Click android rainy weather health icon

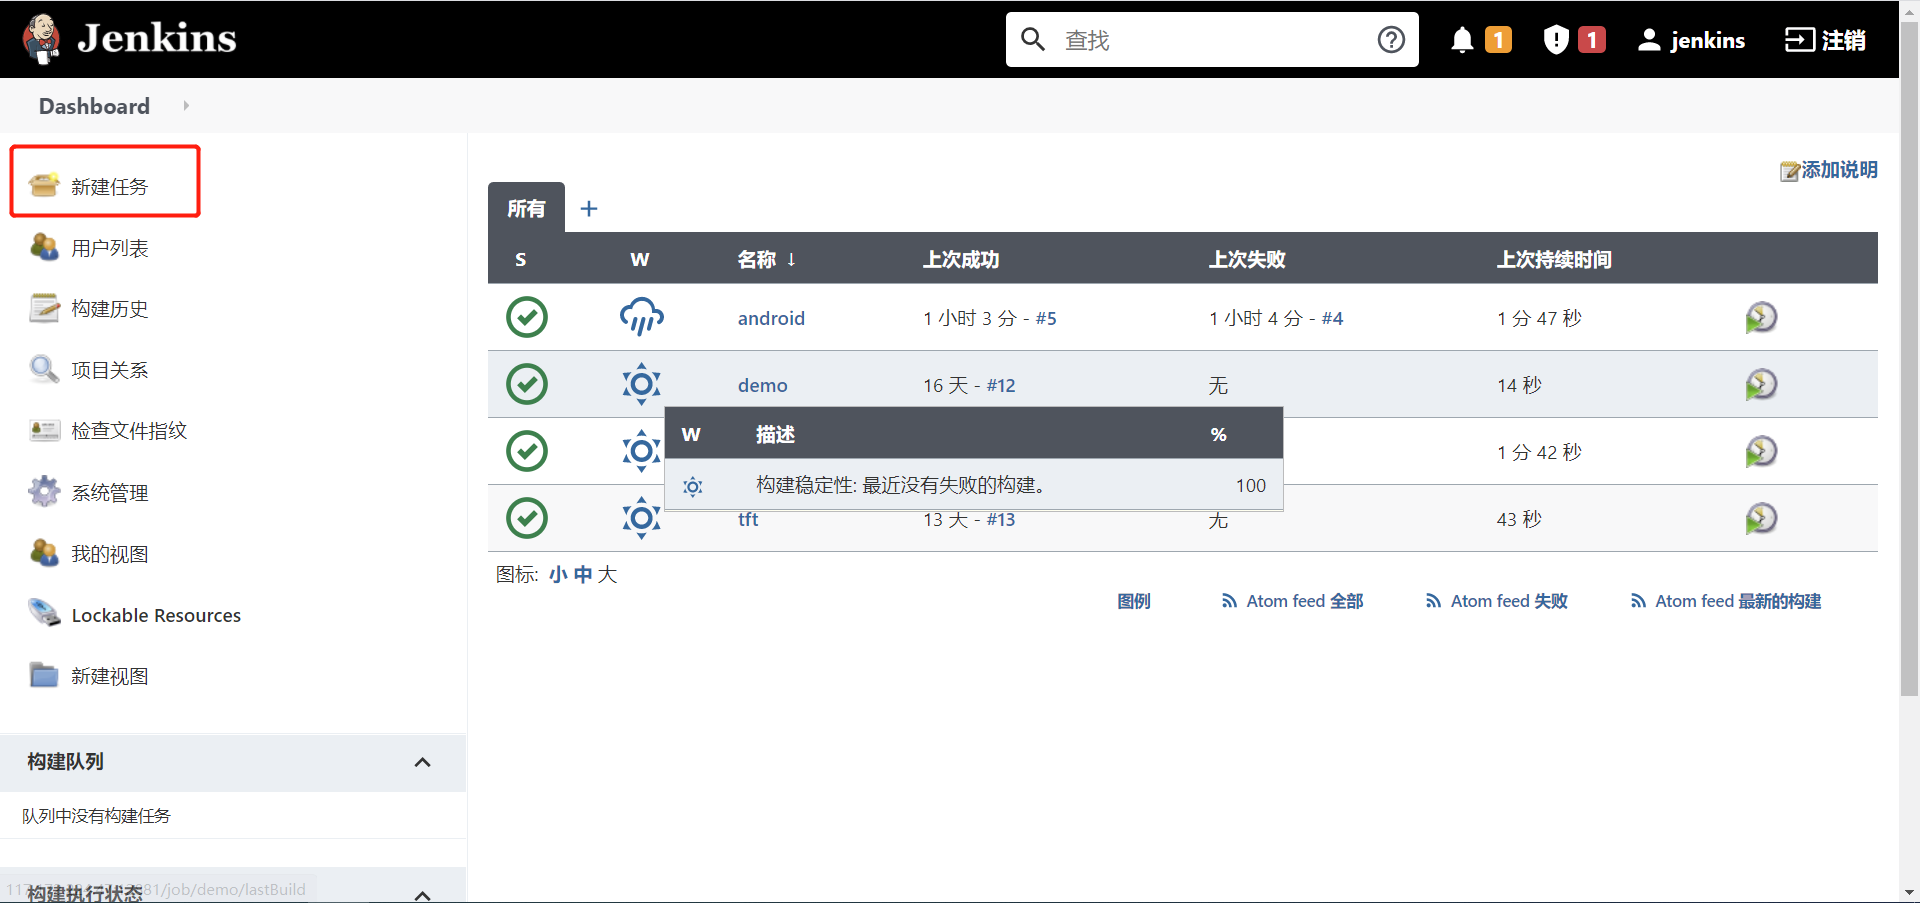point(641,316)
